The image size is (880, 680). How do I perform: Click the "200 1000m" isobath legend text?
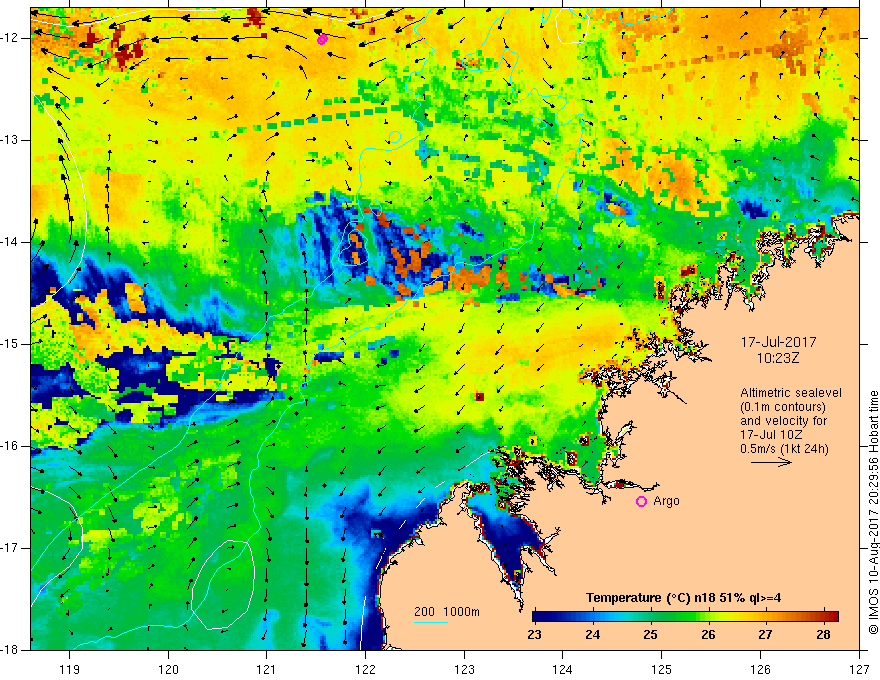point(447,612)
